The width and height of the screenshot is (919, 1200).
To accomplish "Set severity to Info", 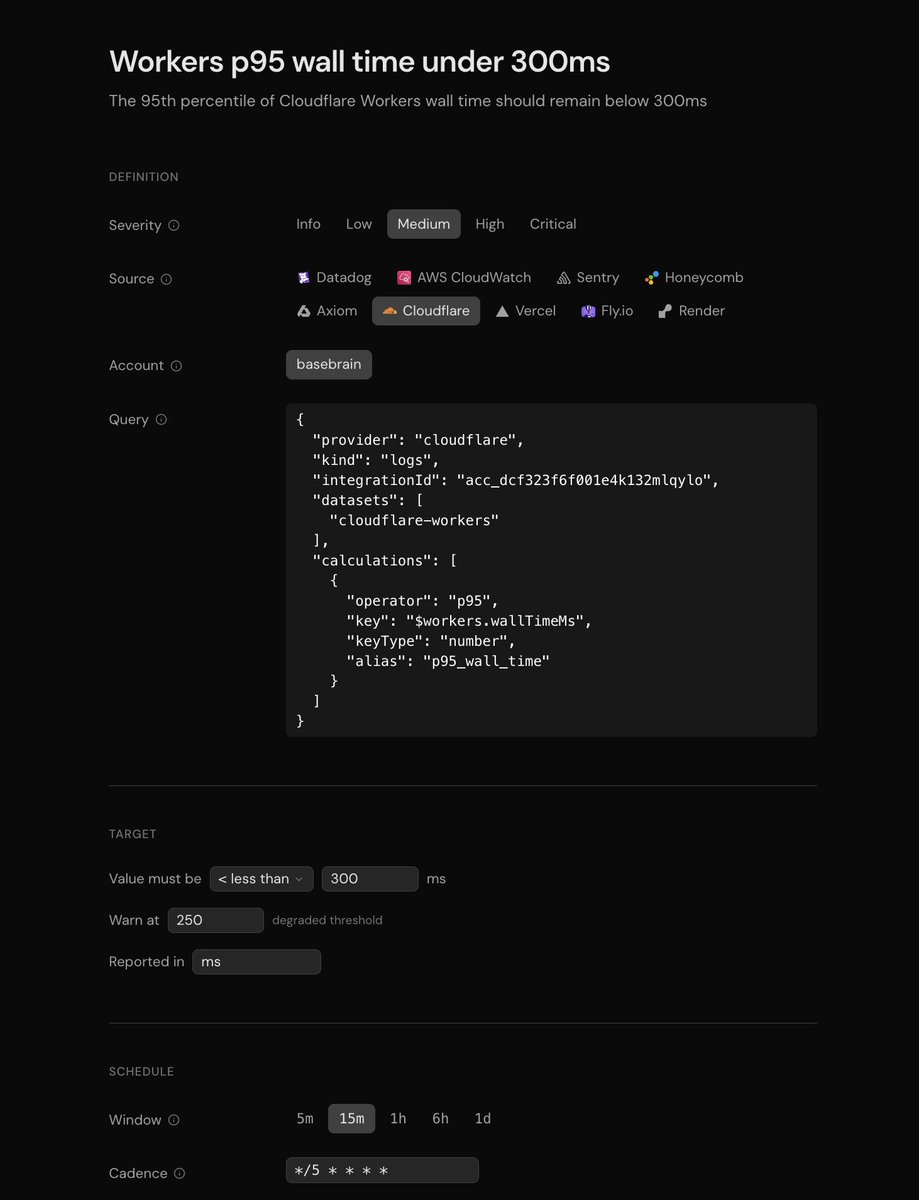I will coord(308,224).
